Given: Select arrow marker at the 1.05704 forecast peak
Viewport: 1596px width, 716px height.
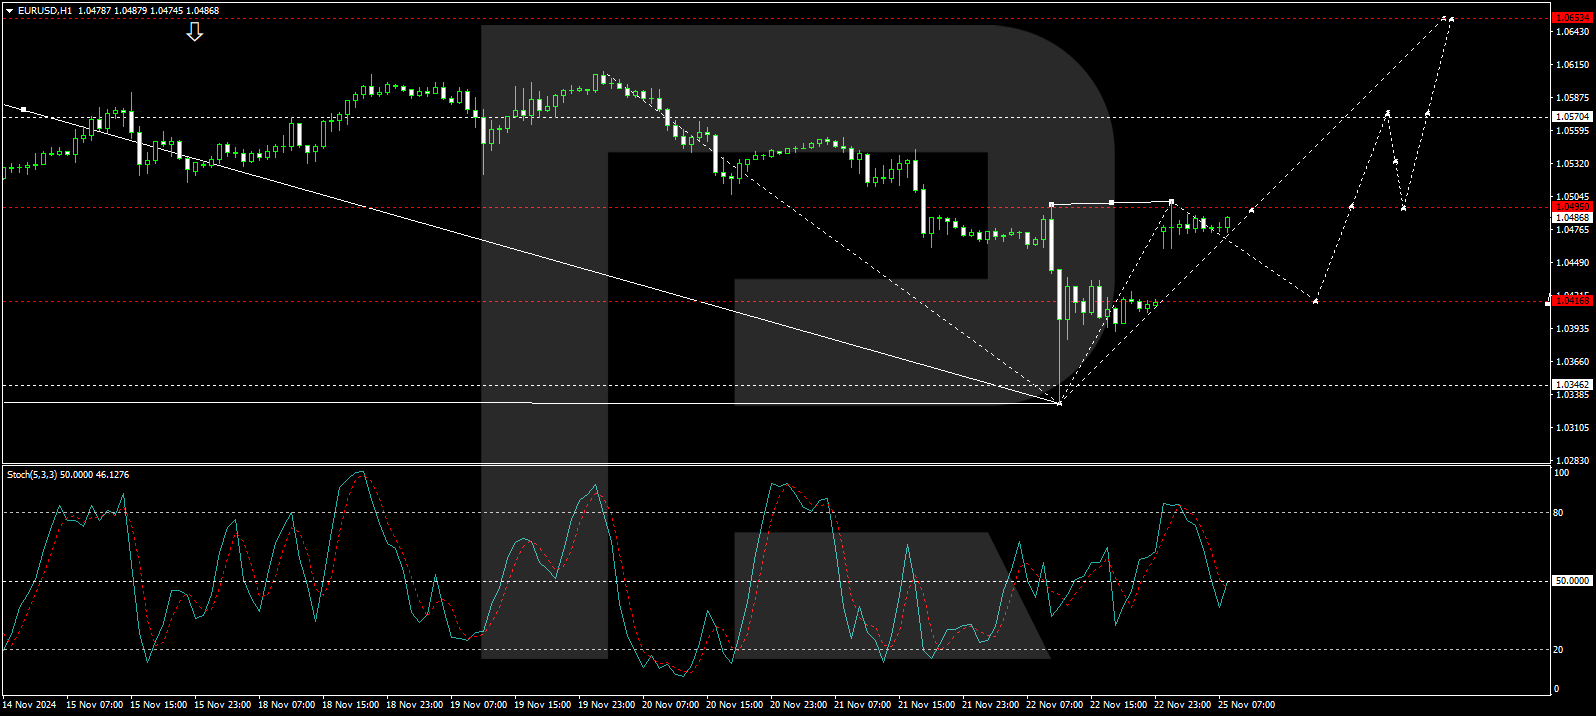Looking at the screenshot, I should tap(1387, 112).
